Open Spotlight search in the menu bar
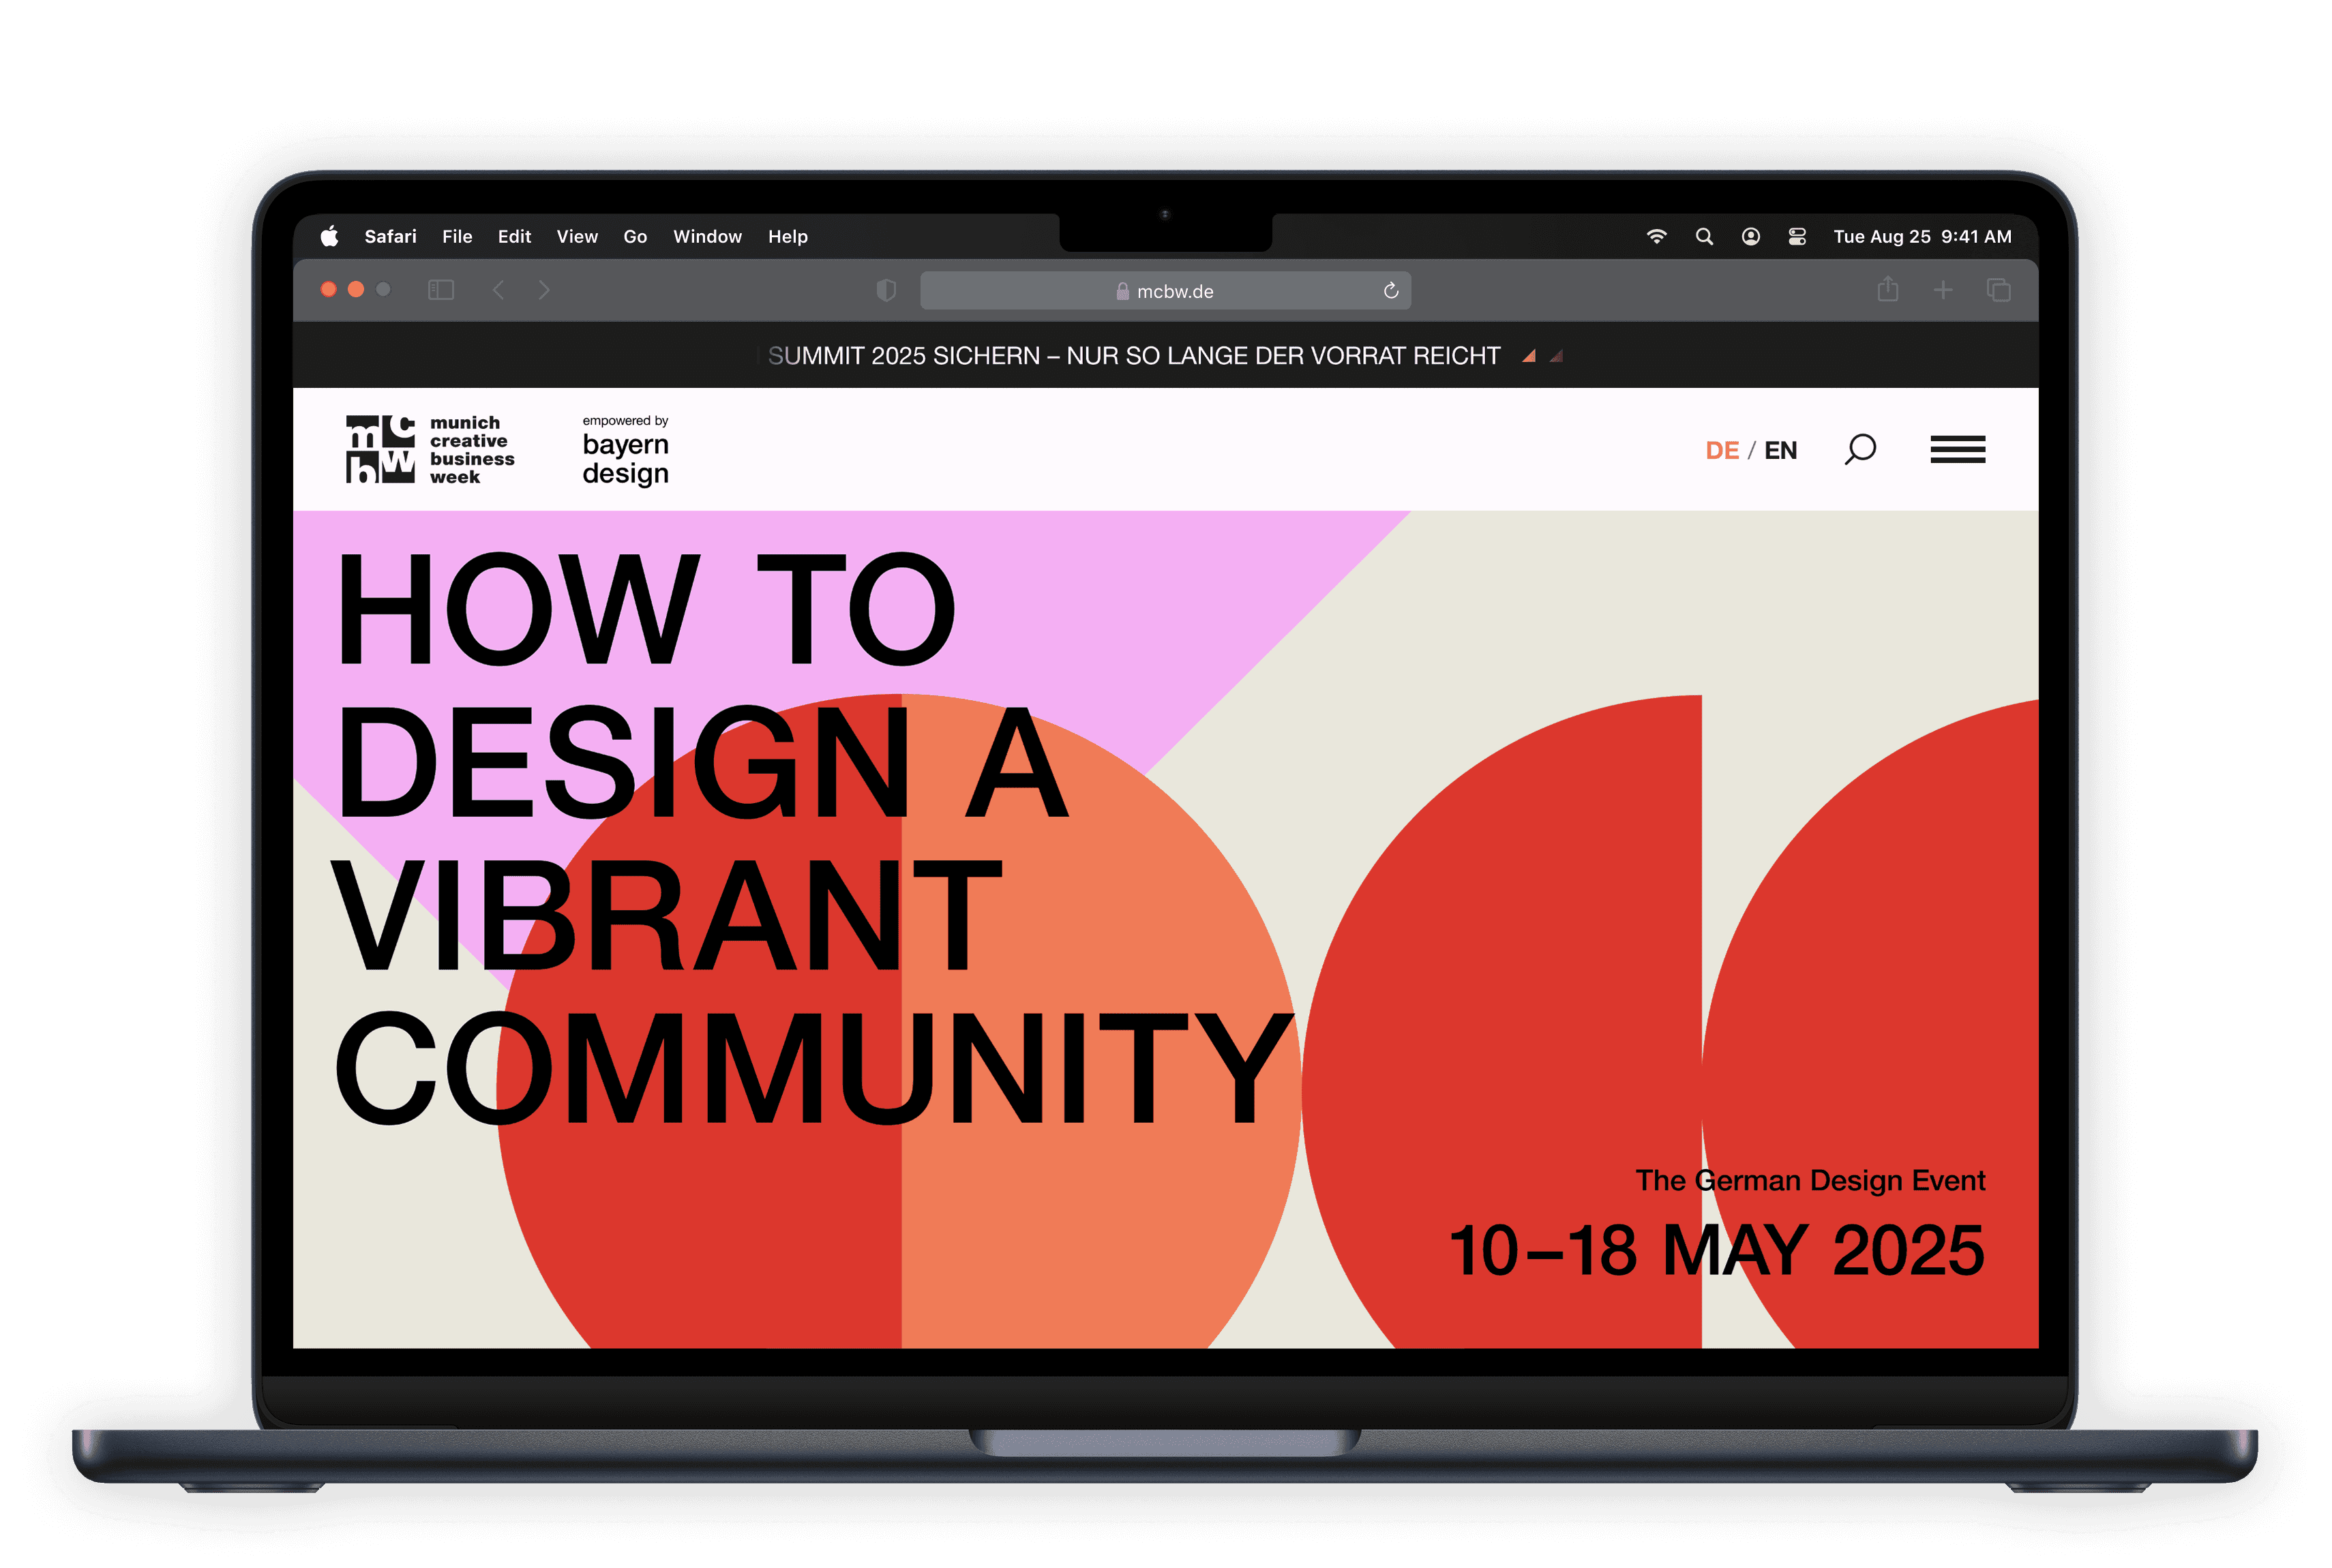Screen dimensions: 2332x1568 point(1704,237)
